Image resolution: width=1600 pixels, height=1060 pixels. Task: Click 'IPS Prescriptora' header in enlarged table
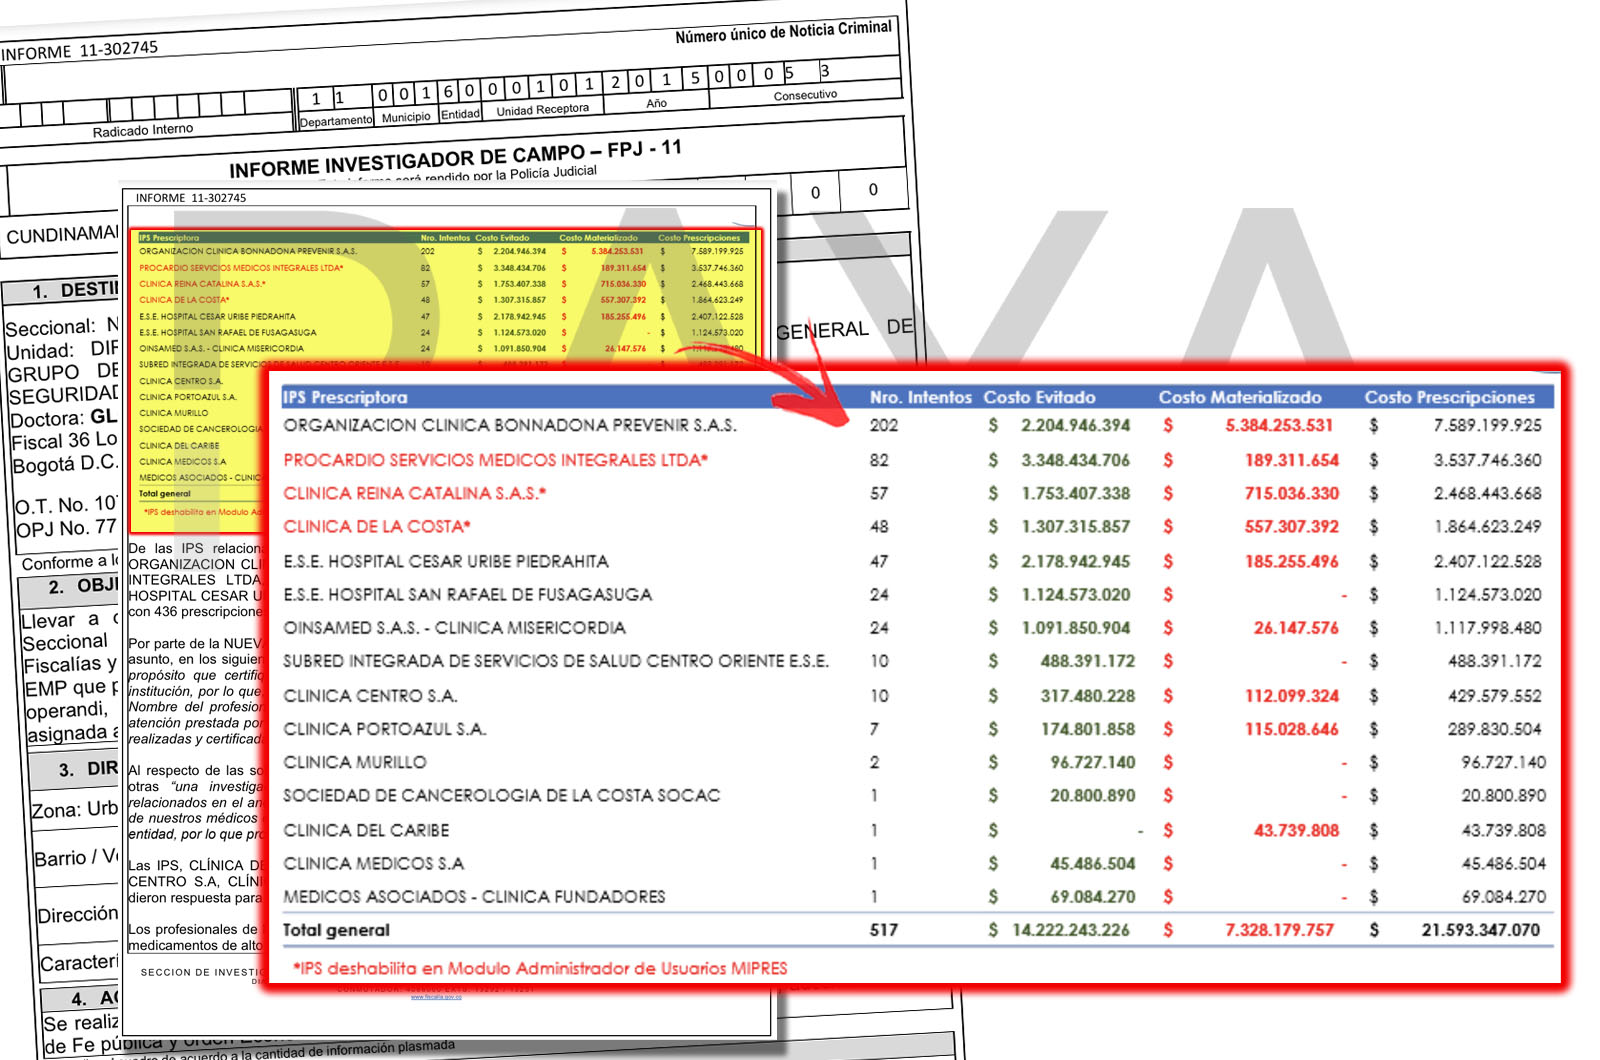click(345, 397)
